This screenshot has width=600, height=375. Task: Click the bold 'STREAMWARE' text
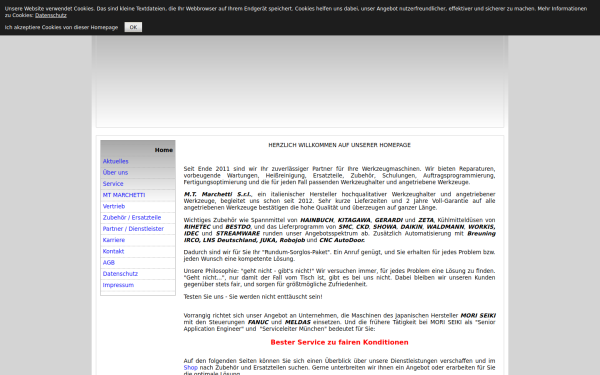[x=238, y=233]
